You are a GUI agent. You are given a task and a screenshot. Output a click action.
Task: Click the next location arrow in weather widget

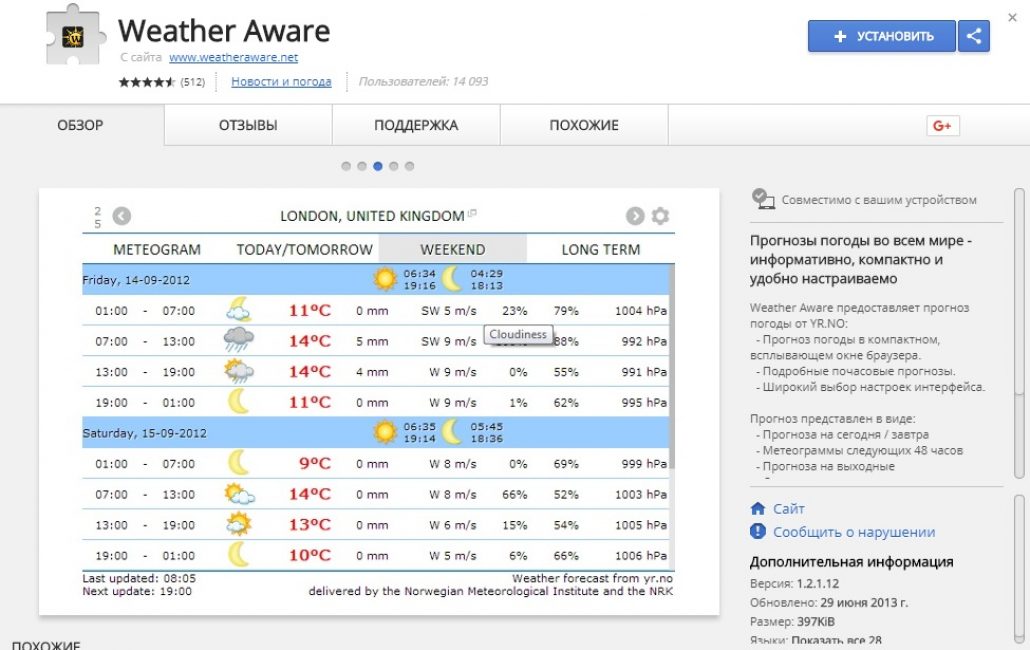635,216
